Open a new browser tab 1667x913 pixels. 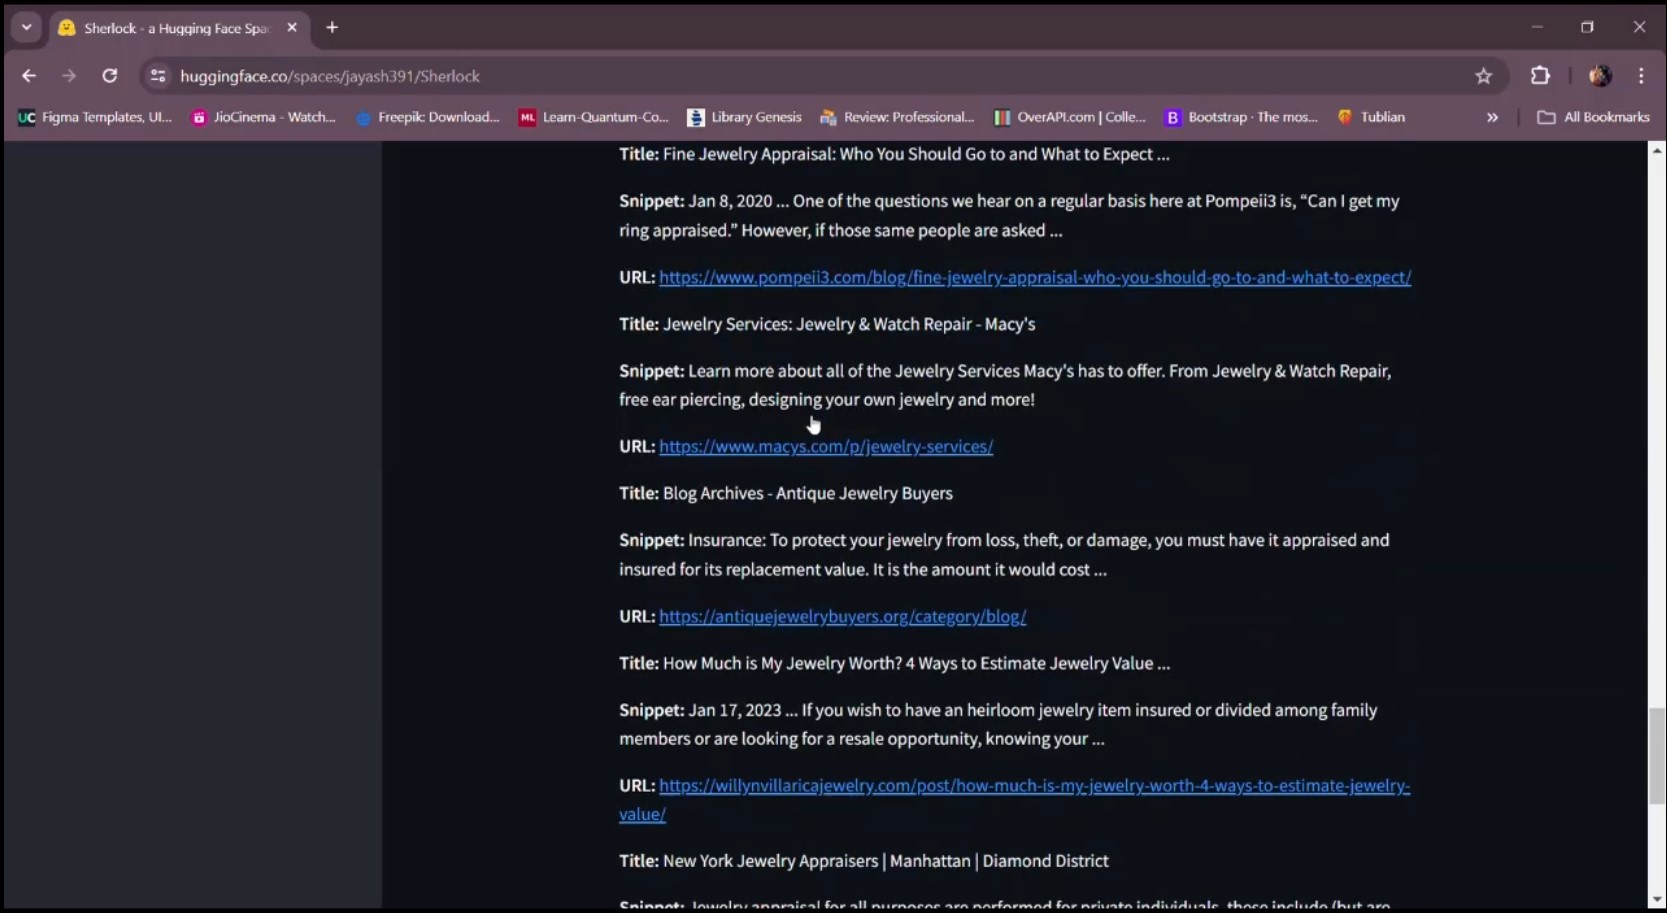point(332,28)
